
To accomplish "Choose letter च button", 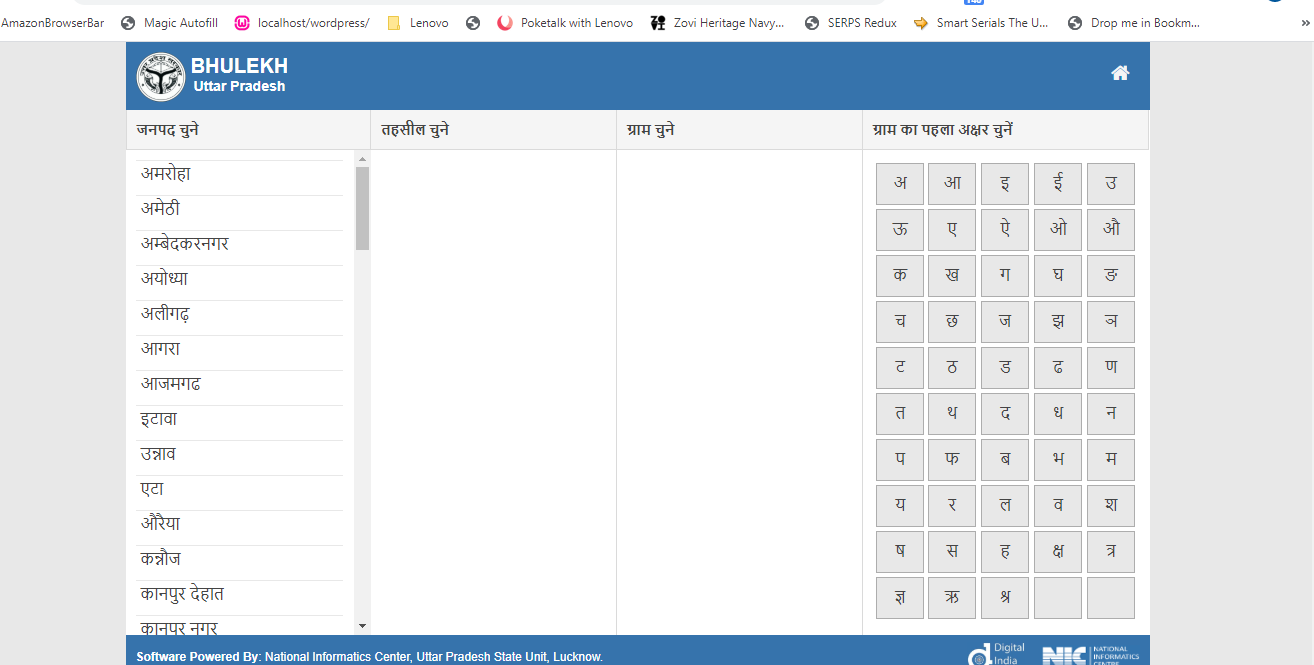I will pos(900,322).
